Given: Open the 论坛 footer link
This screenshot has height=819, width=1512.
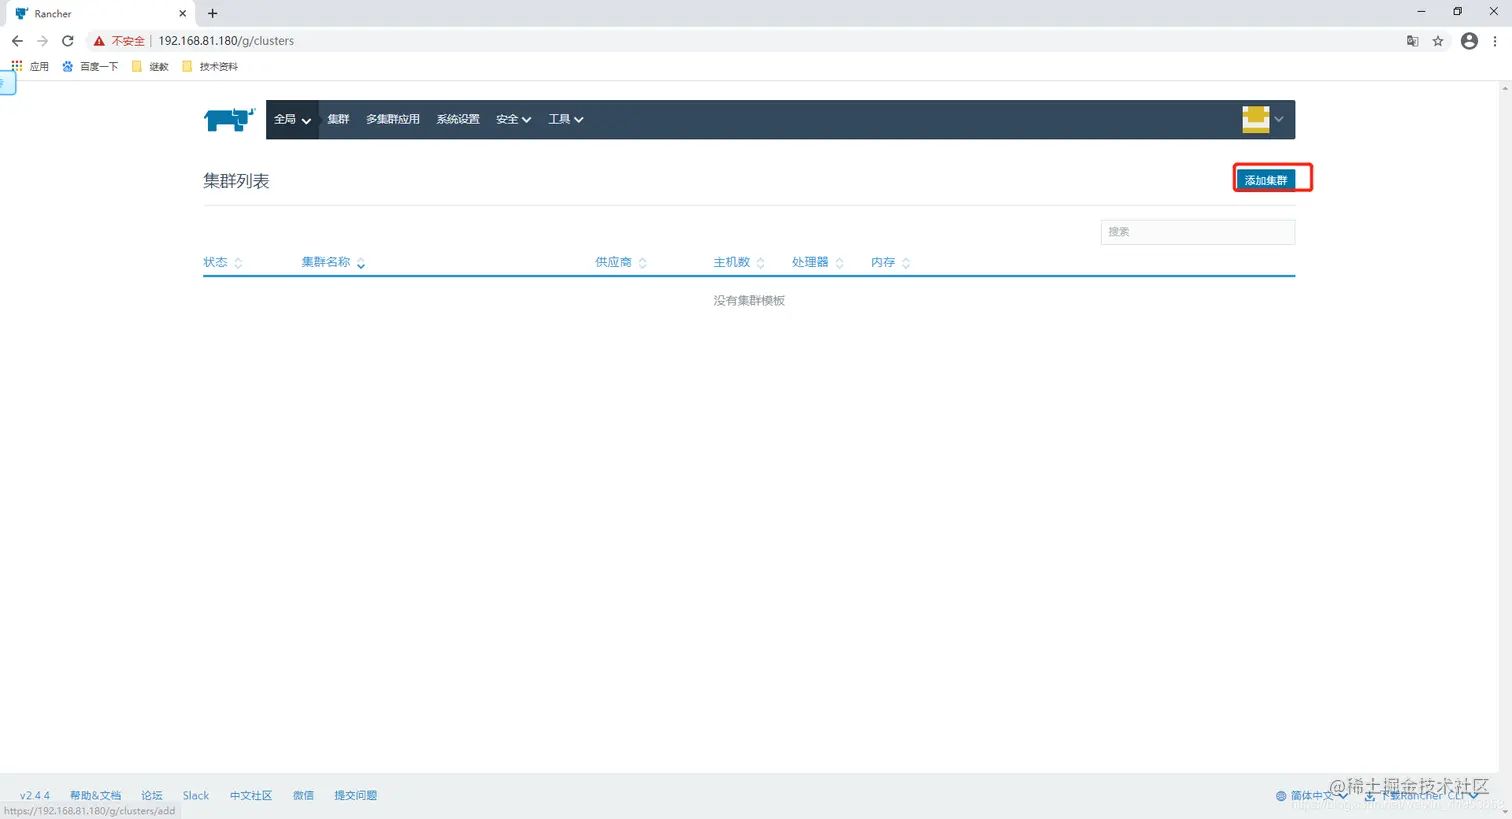Looking at the screenshot, I should click(152, 796).
